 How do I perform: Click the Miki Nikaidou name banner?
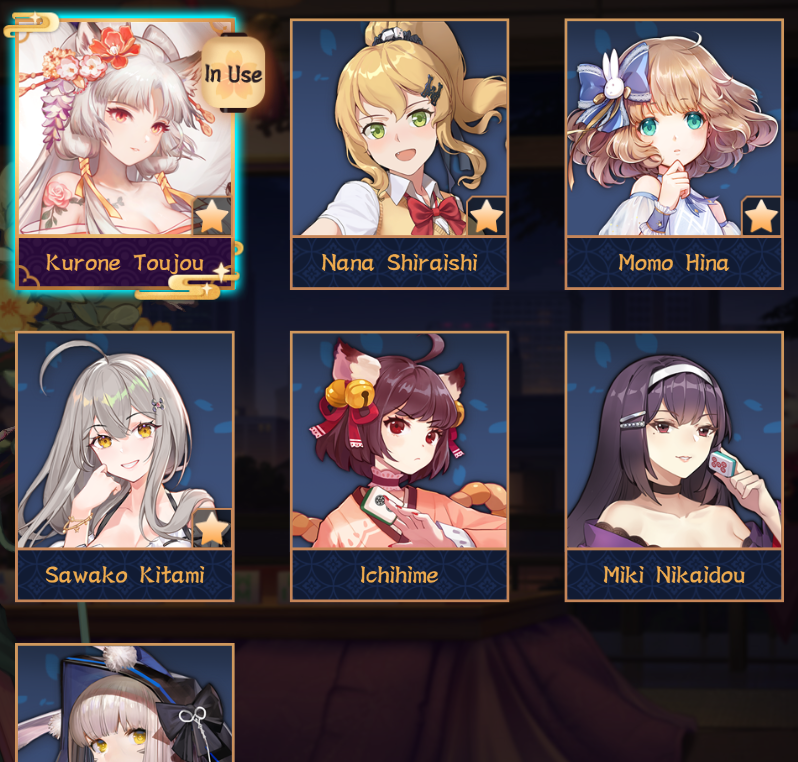(674, 575)
